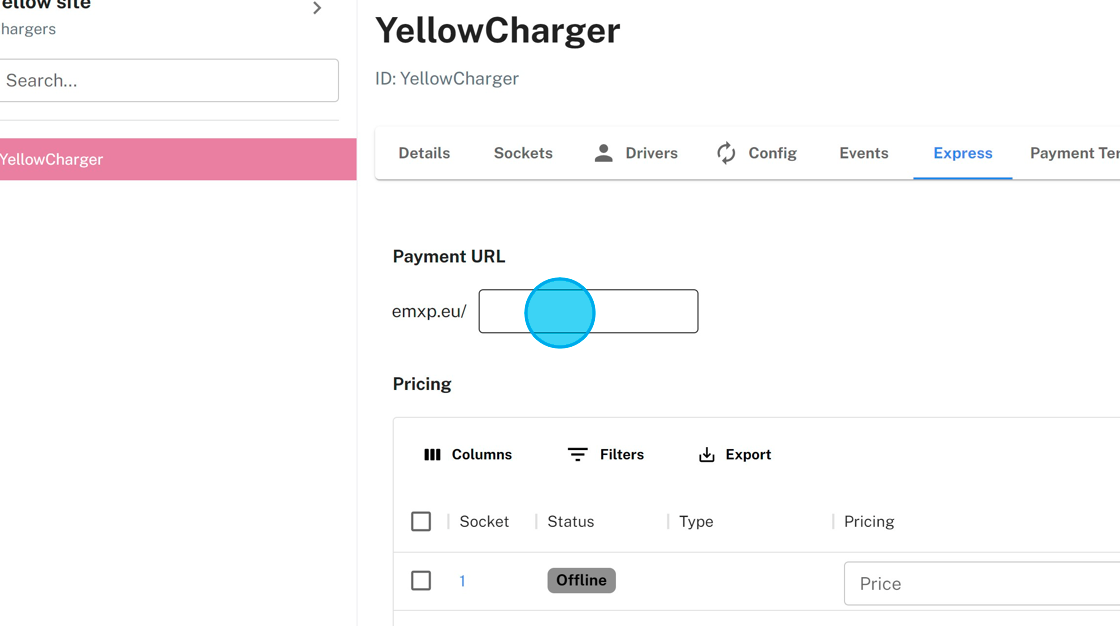Go to the Events tab
1120x626 pixels.
pyautogui.click(x=864, y=153)
